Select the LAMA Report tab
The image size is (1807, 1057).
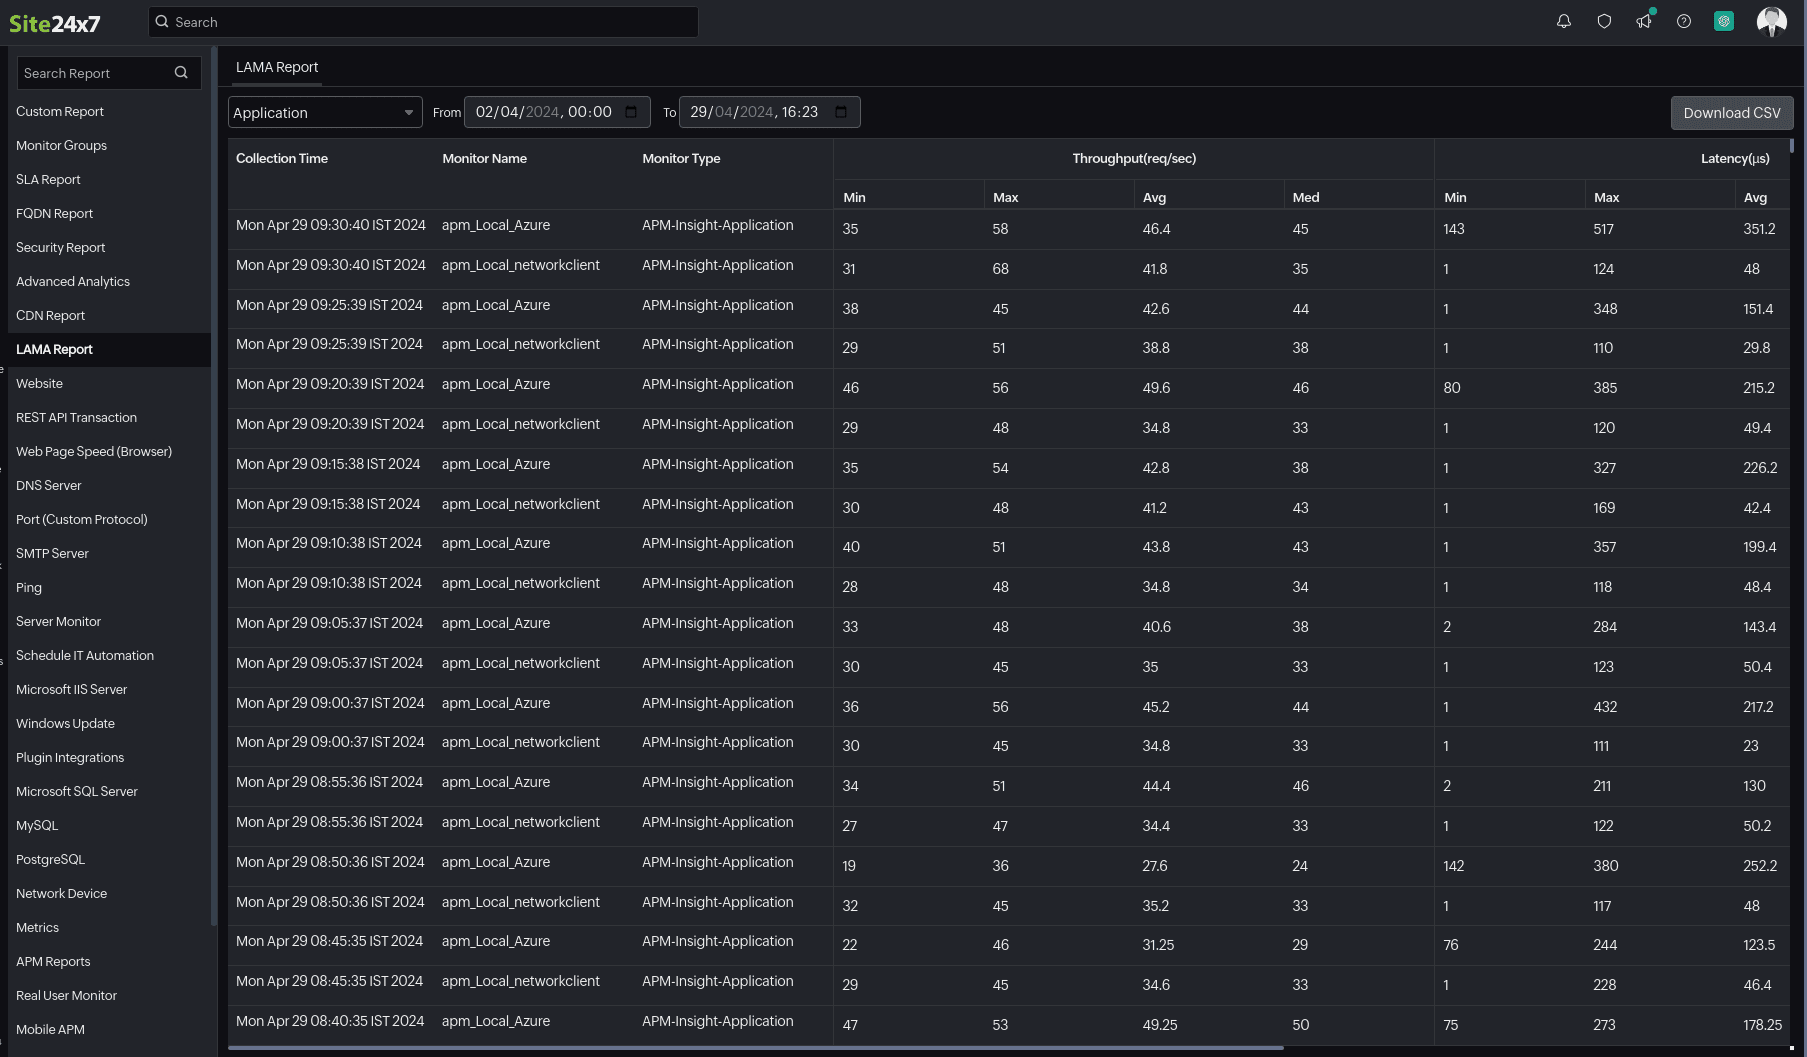pos(277,67)
